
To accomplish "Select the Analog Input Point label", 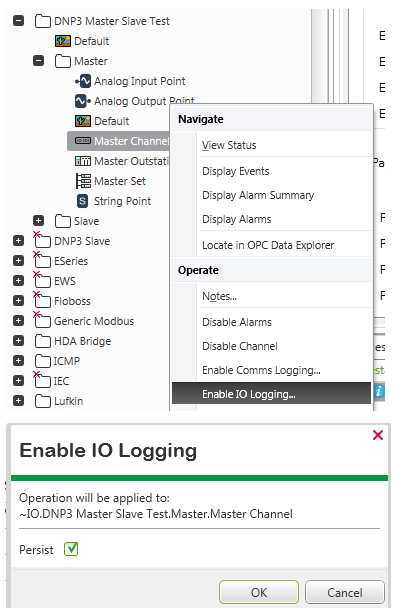I will [x=140, y=81].
